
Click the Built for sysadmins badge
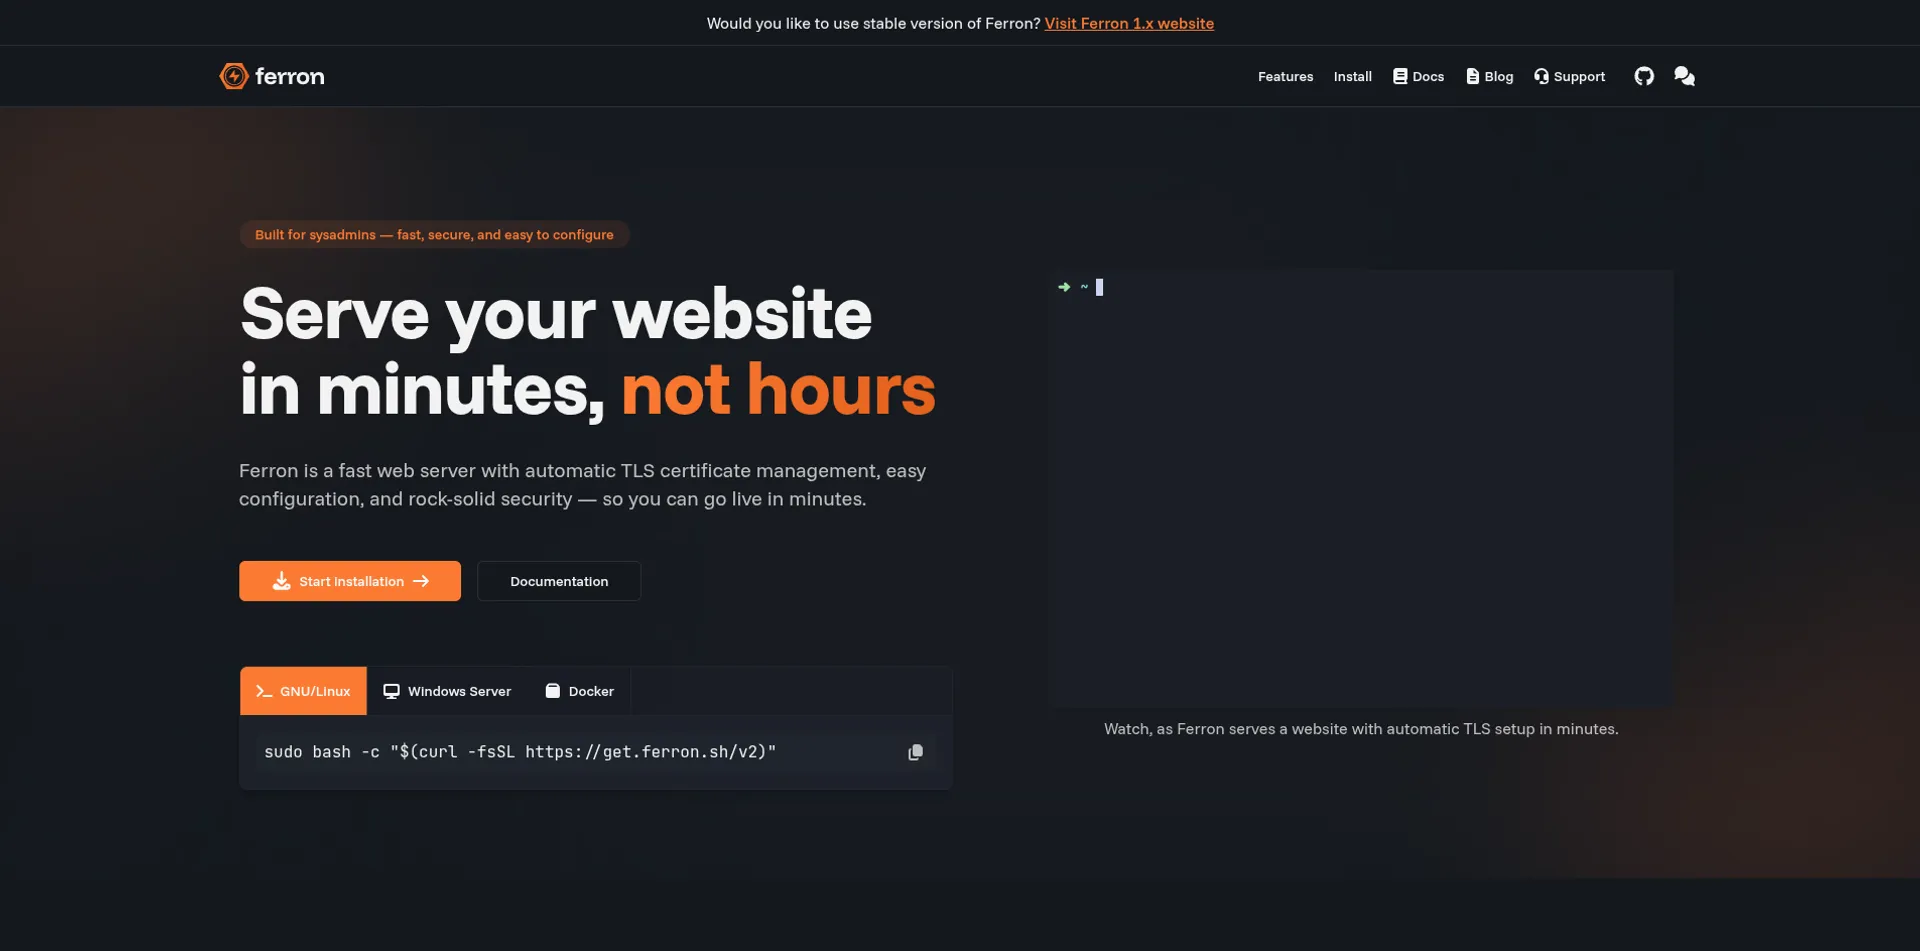pos(434,235)
